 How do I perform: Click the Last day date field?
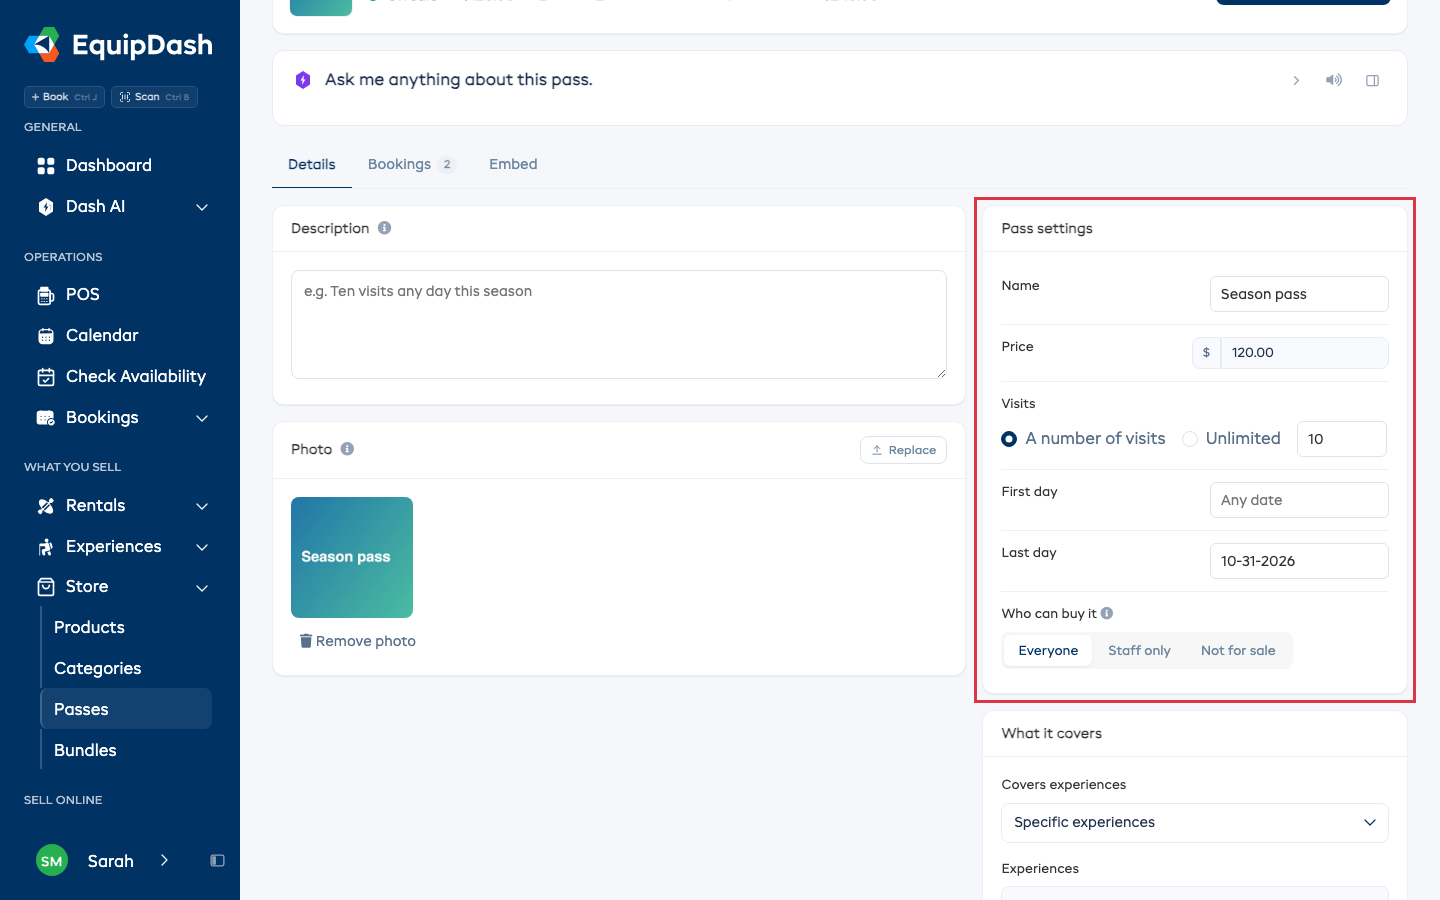click(1299, 561)
